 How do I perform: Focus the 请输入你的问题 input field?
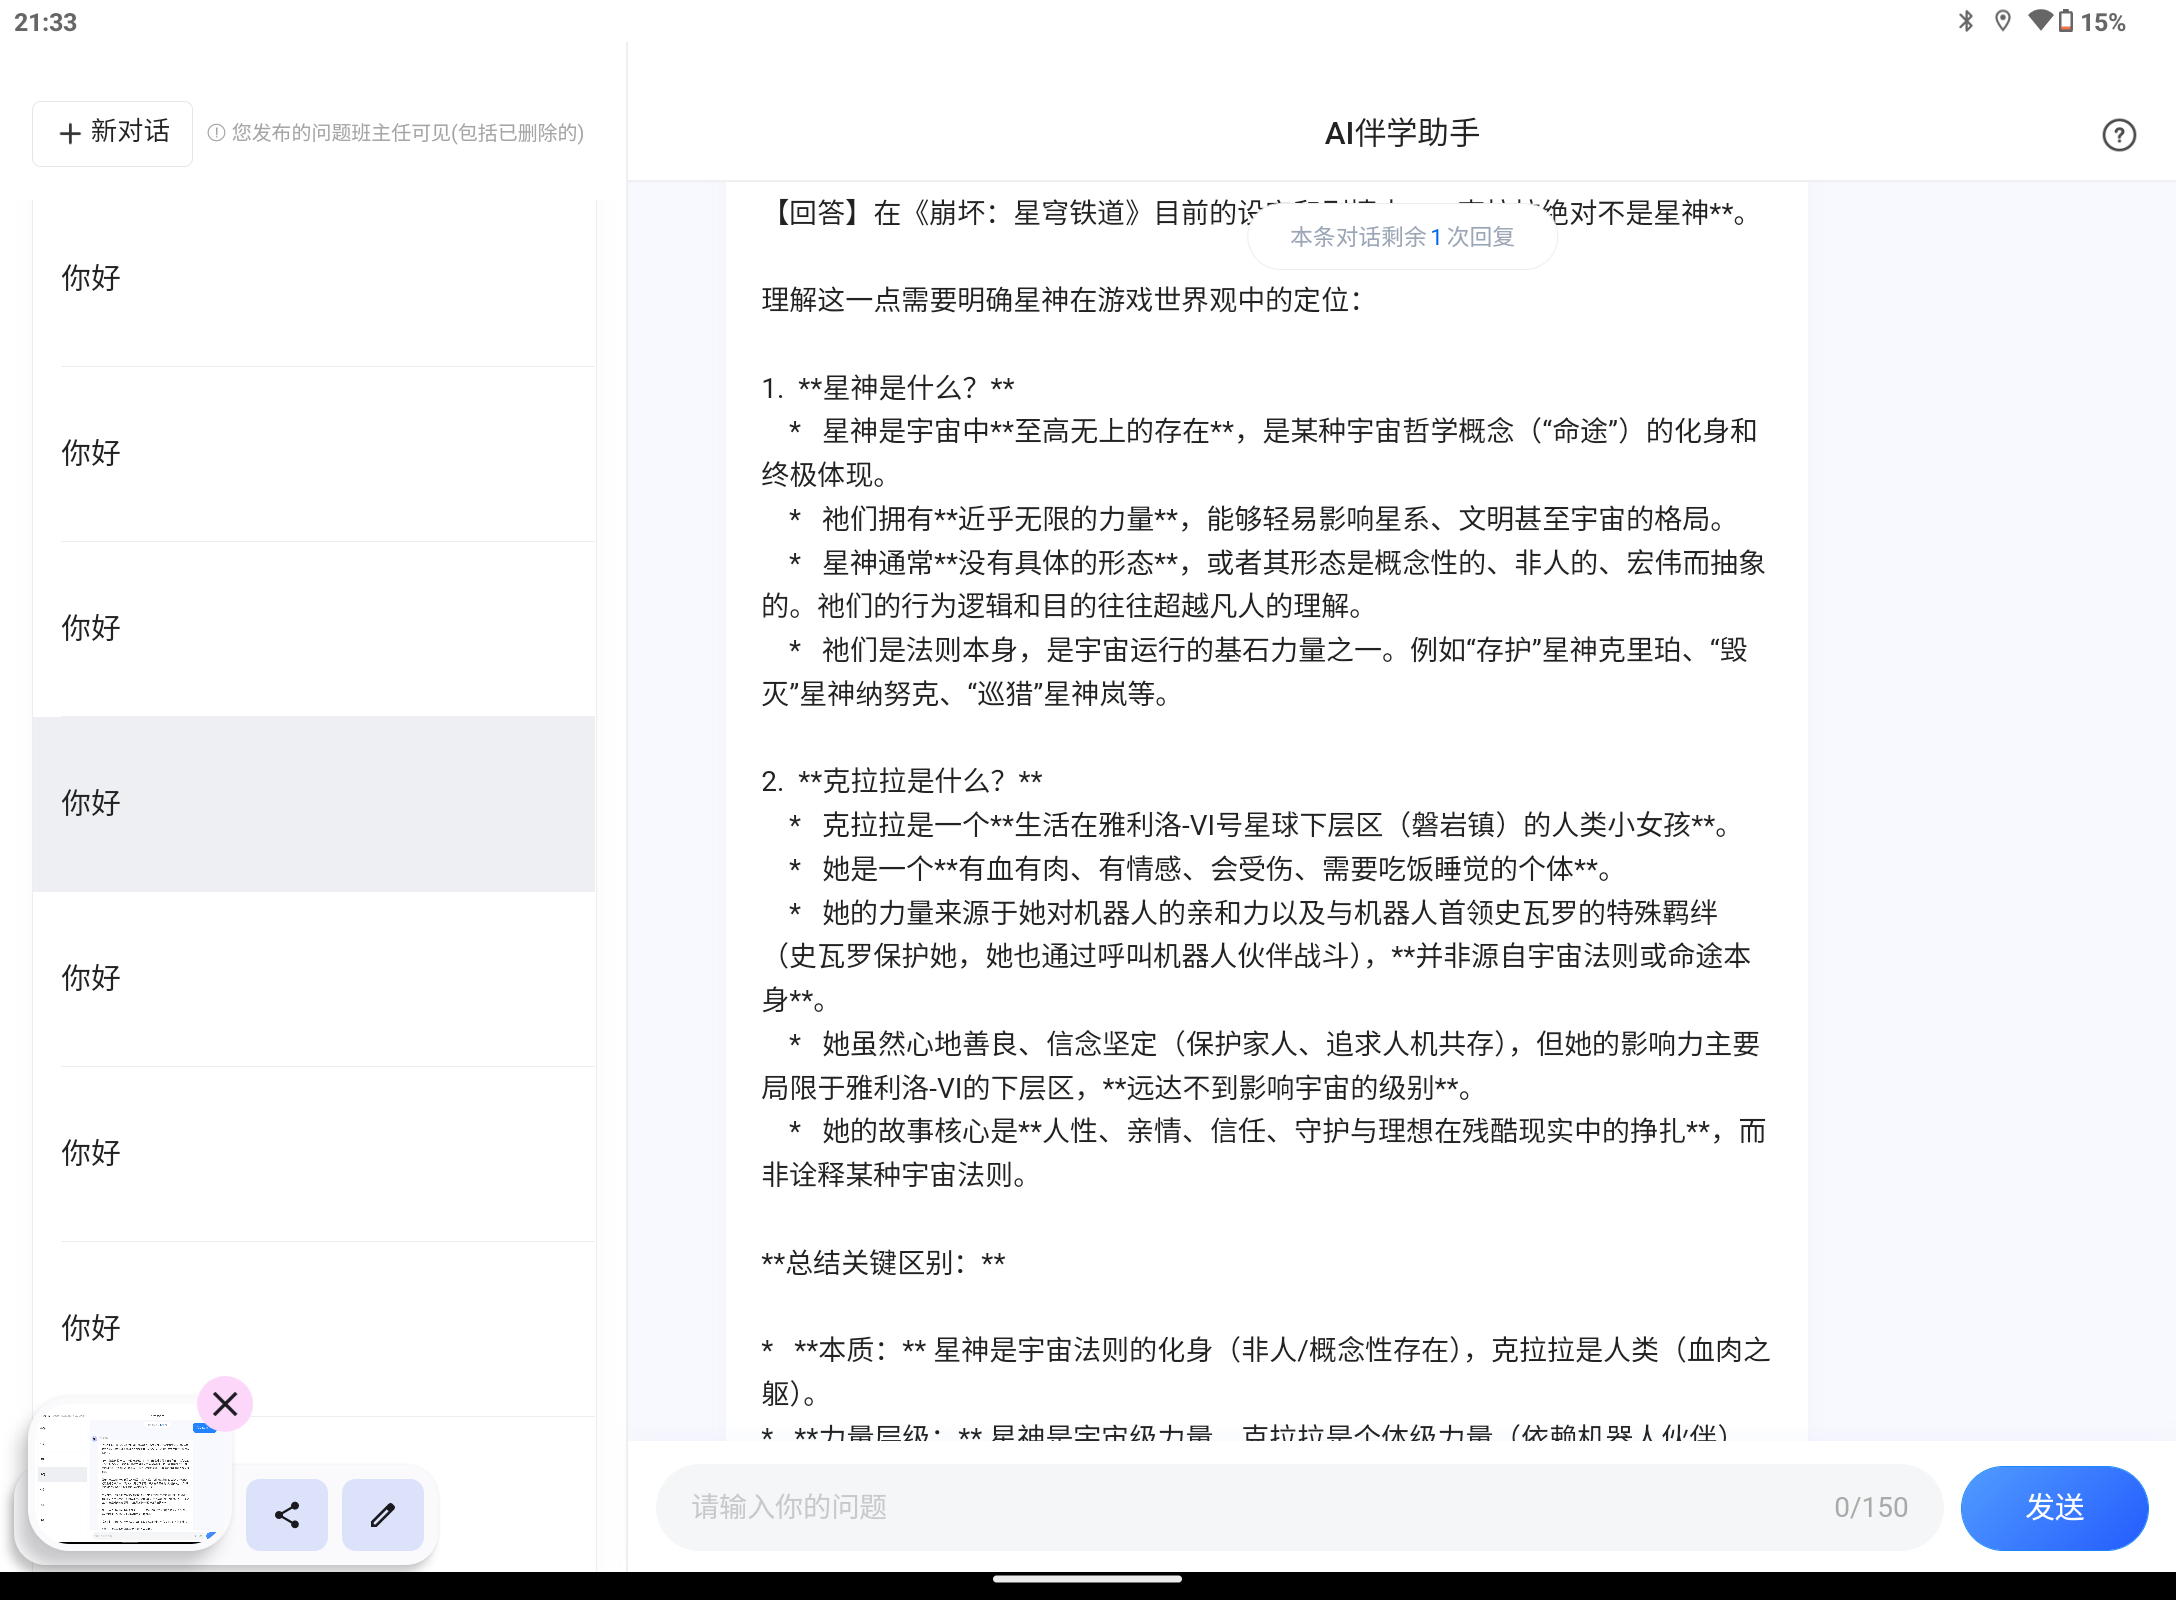(1299, 1507)
